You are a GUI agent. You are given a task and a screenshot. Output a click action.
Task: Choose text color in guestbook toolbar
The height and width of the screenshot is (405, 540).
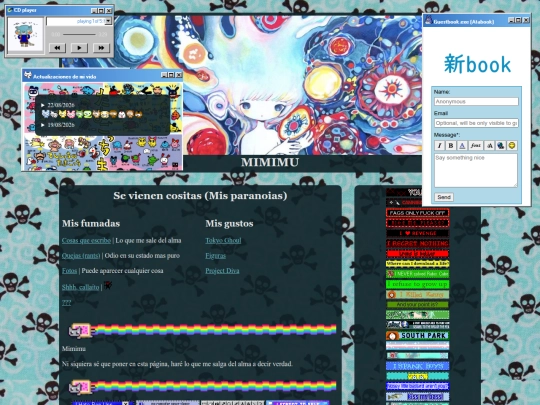click(x=462, y=146)
